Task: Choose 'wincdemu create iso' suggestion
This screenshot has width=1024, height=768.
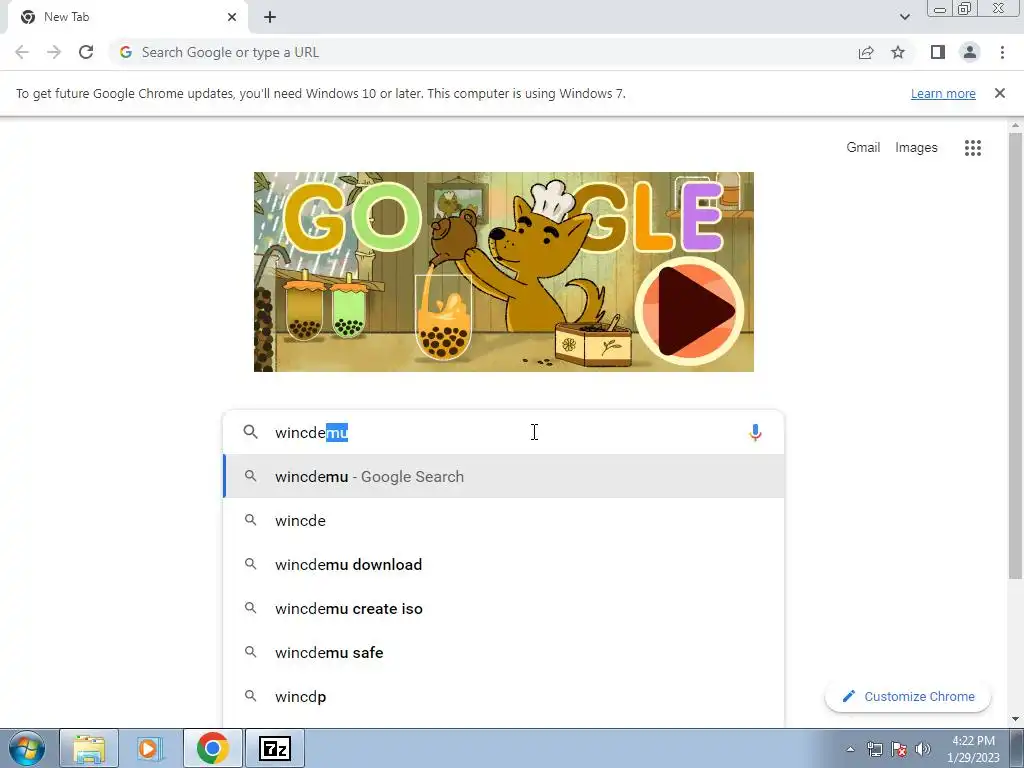Action: tap(503, 609)
